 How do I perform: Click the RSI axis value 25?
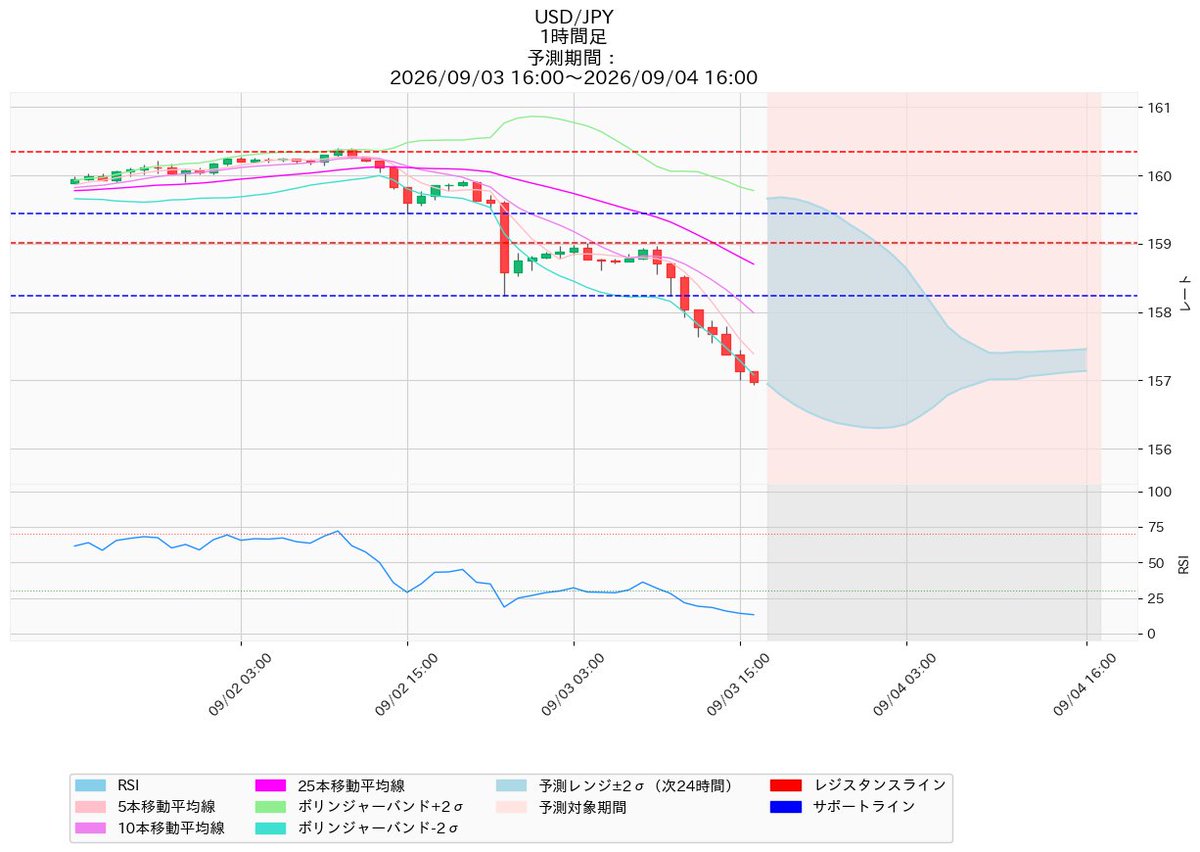1157,599
